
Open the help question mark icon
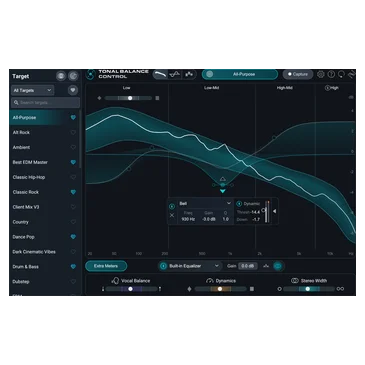point(331,74)
